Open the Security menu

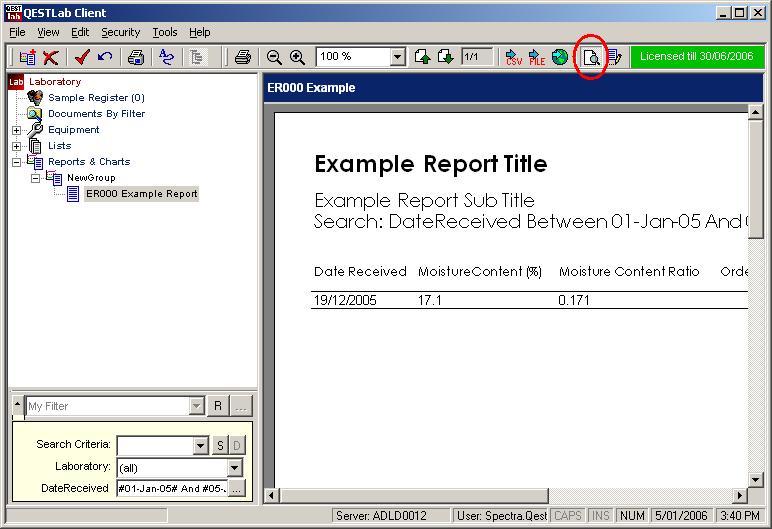click(x=120, y=32)
